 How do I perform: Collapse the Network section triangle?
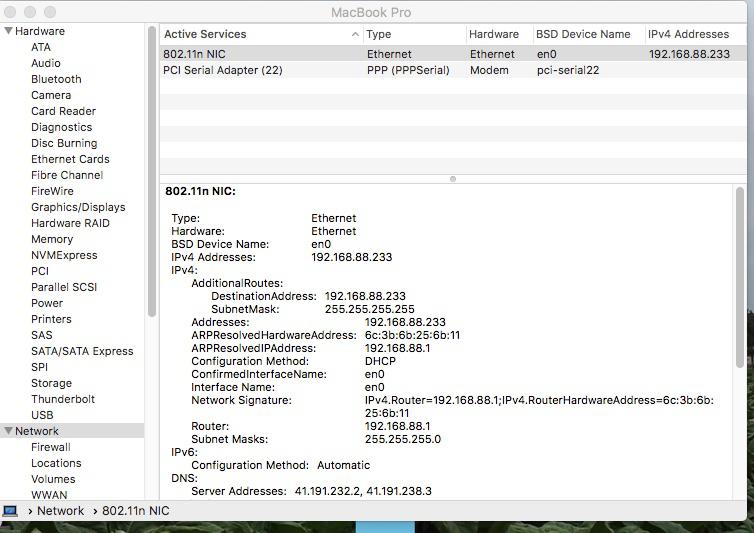(8, 431)
